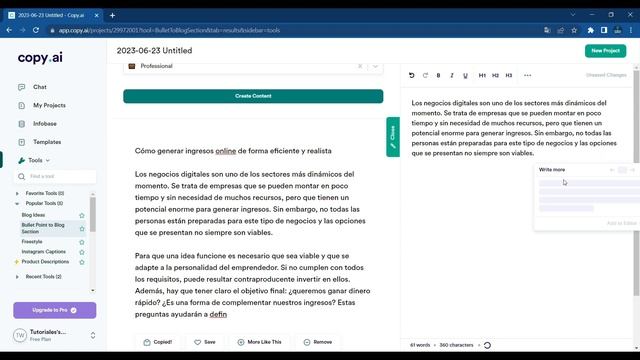
Task: Open the browser side panel icon
Action: click(x=604, y=30)
